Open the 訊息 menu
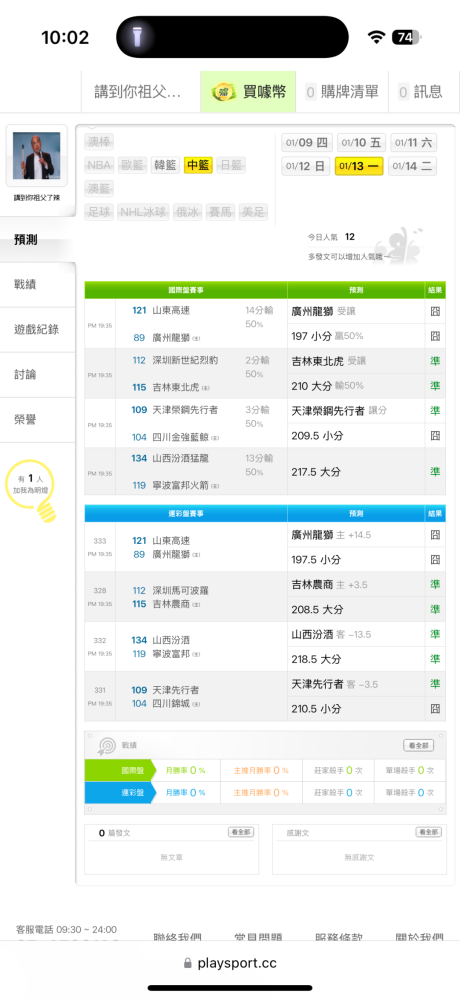The width and height of the screenshot is (460, 1000). pos(421,92)
